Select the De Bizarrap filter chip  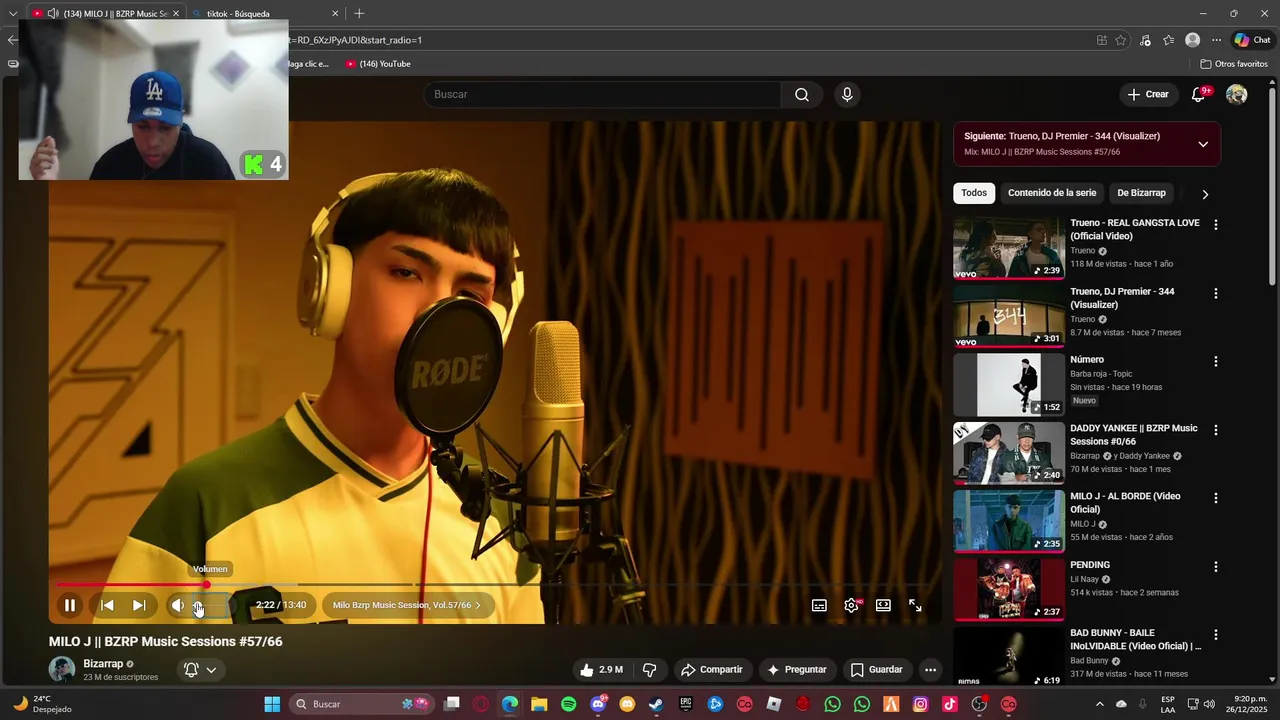(x=1141, y=193)
